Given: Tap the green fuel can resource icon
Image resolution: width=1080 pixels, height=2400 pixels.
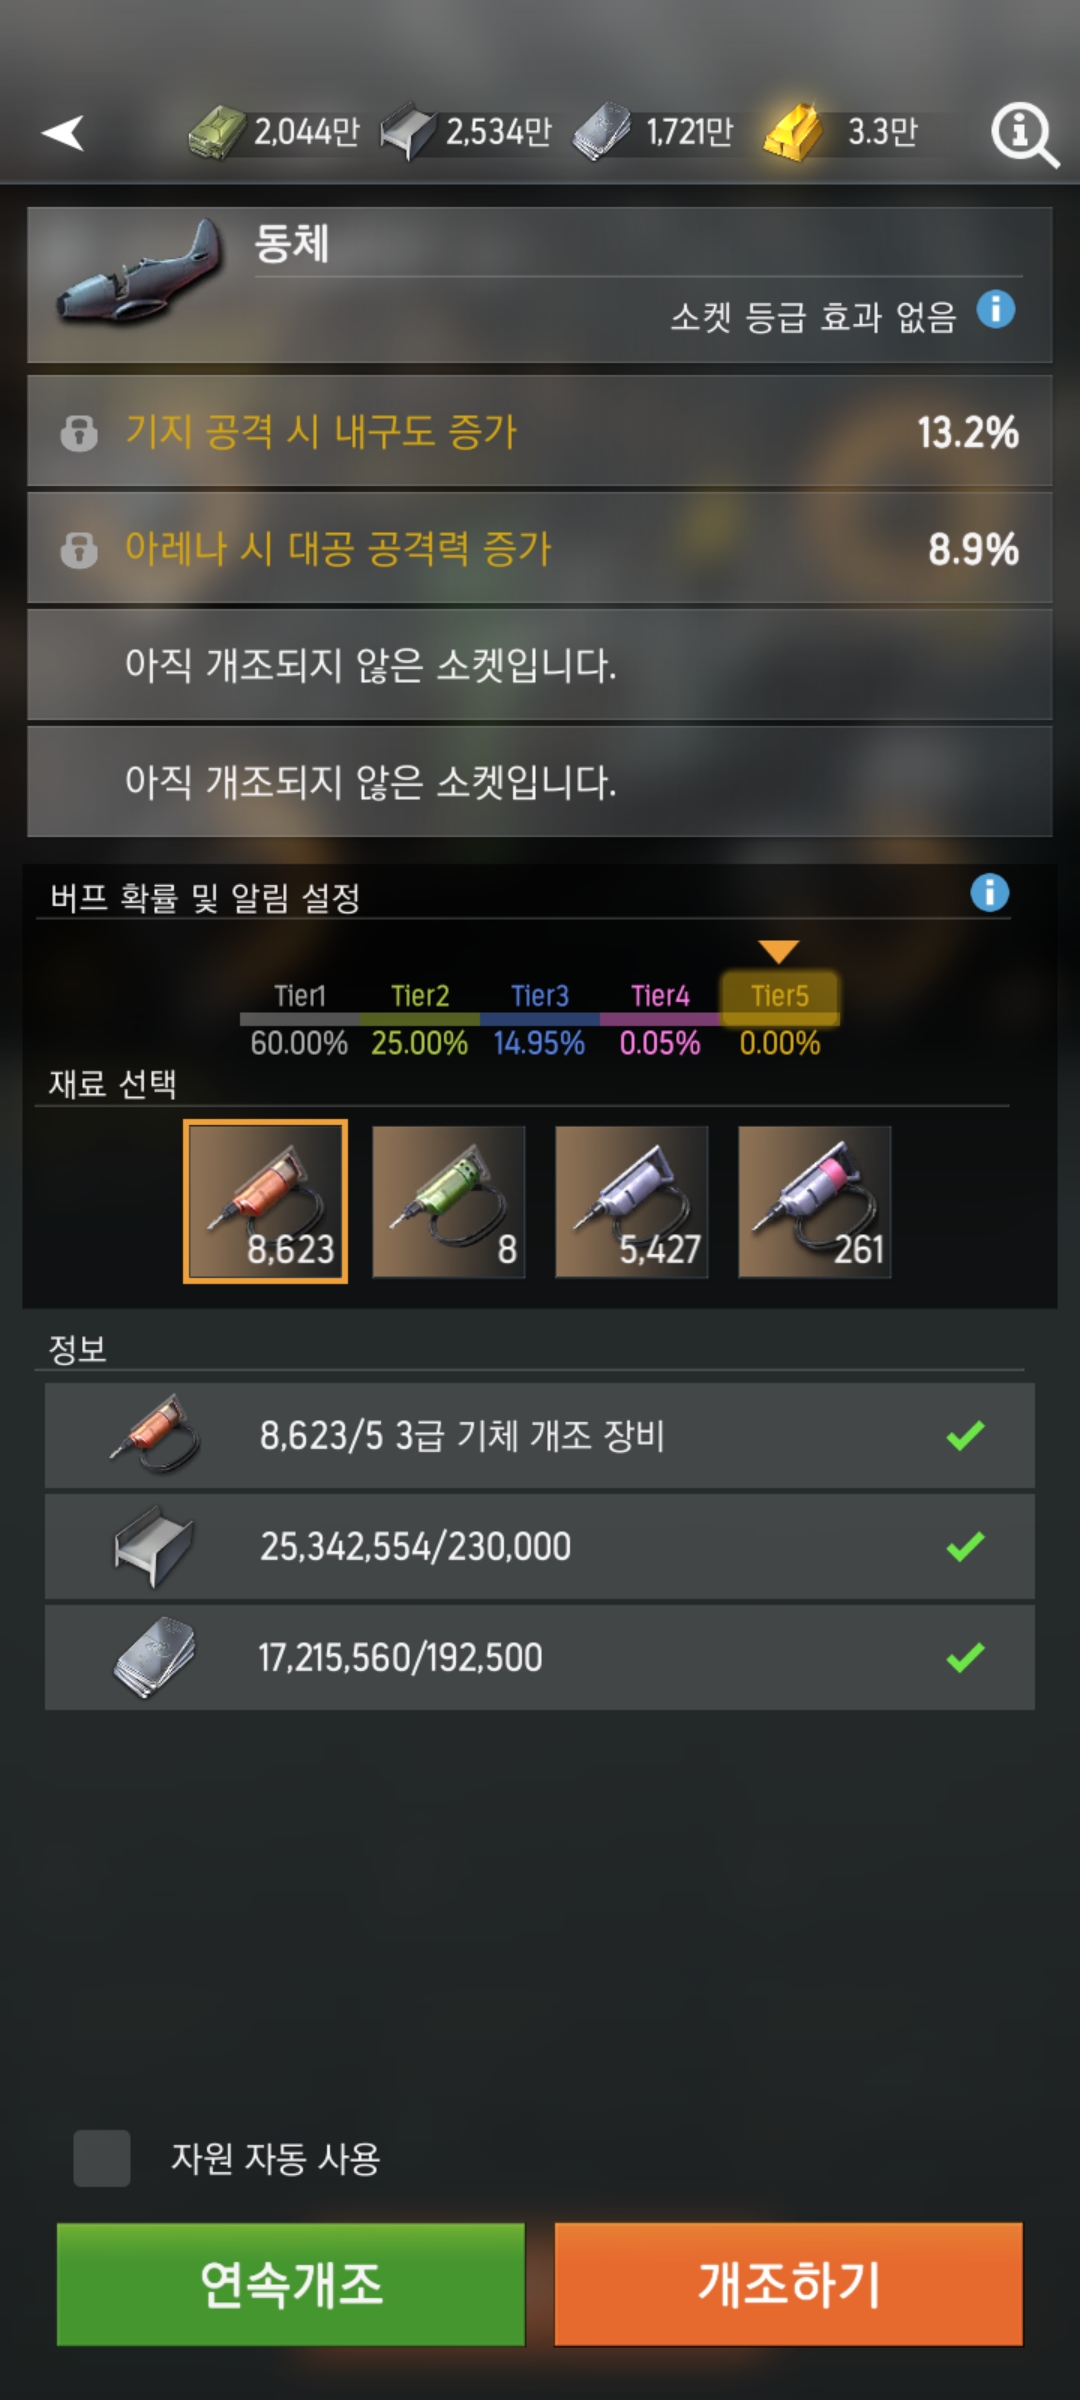Looking at the screenshot, I should [x=217, y=132].
